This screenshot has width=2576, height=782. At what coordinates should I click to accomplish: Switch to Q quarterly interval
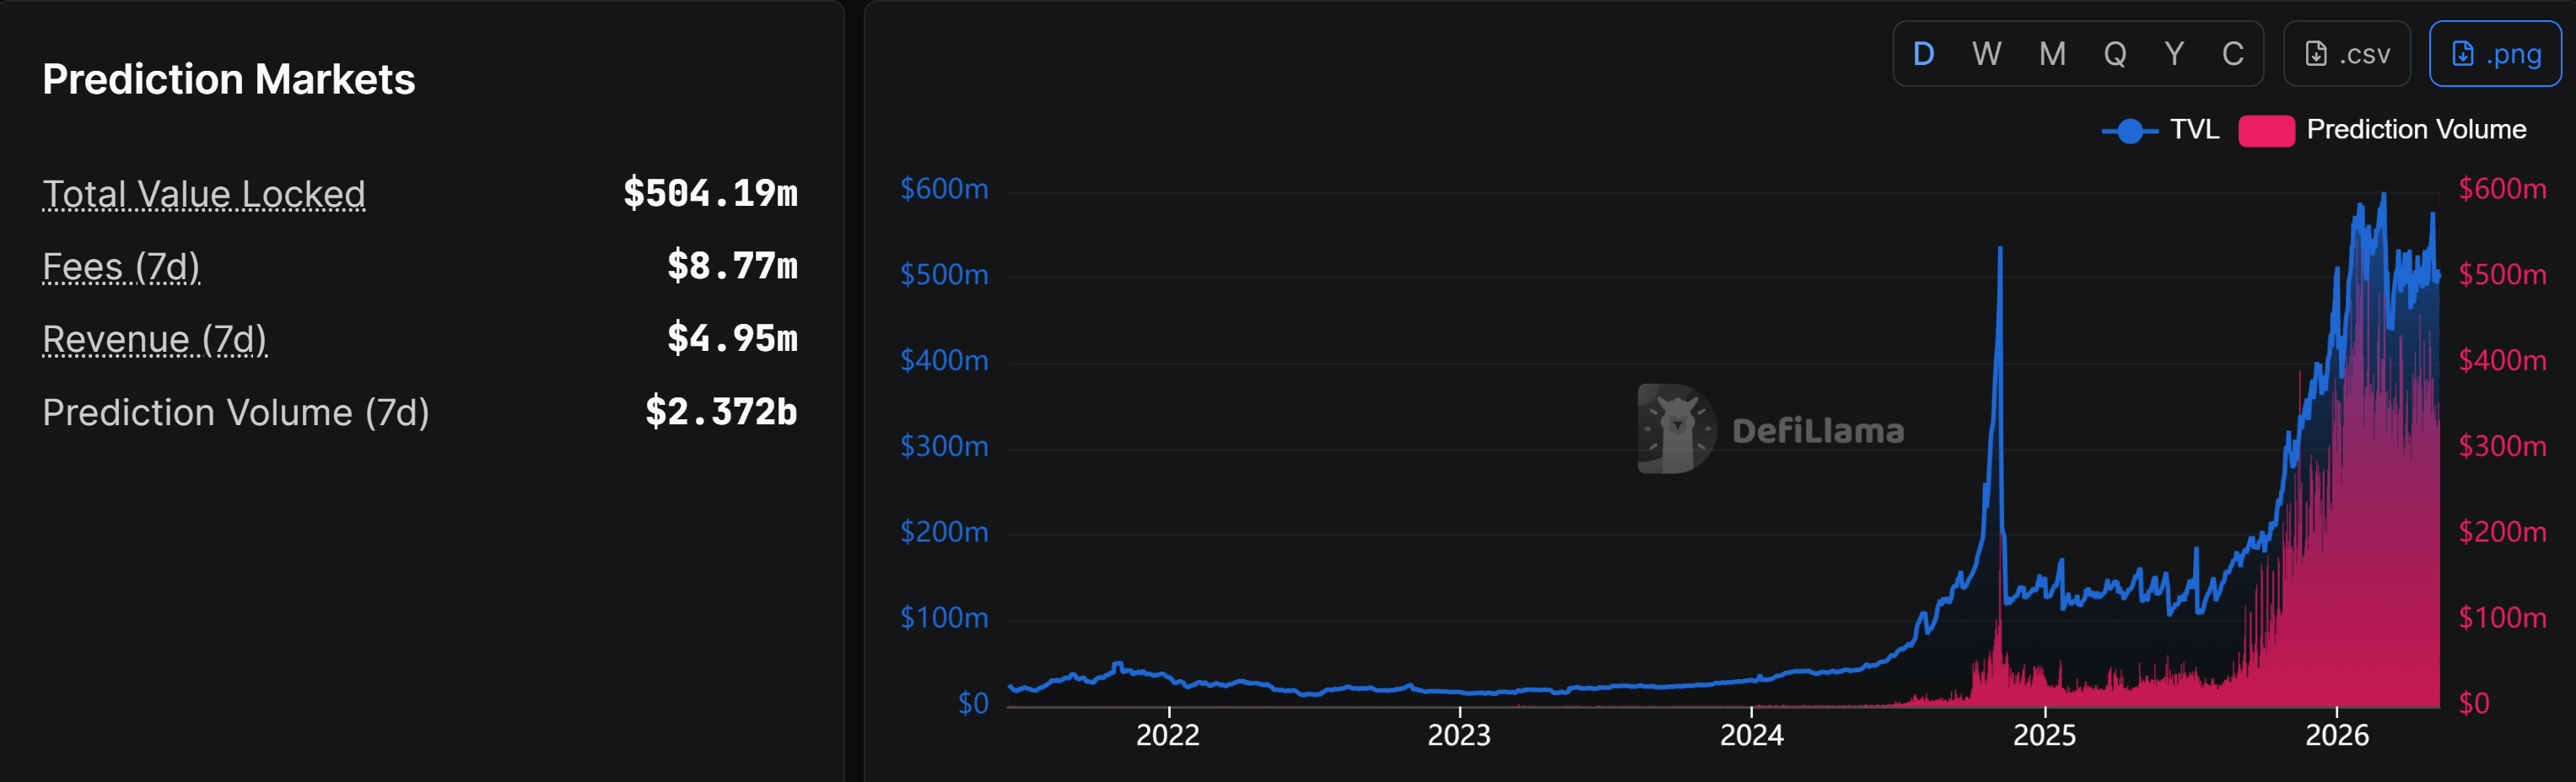point(2115,54)
